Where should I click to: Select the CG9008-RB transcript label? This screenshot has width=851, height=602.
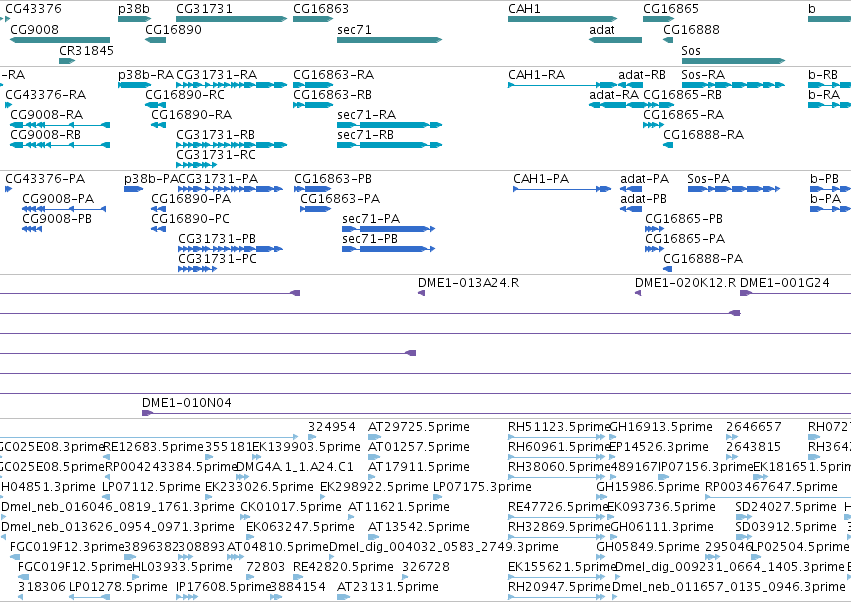pos(45,135)
